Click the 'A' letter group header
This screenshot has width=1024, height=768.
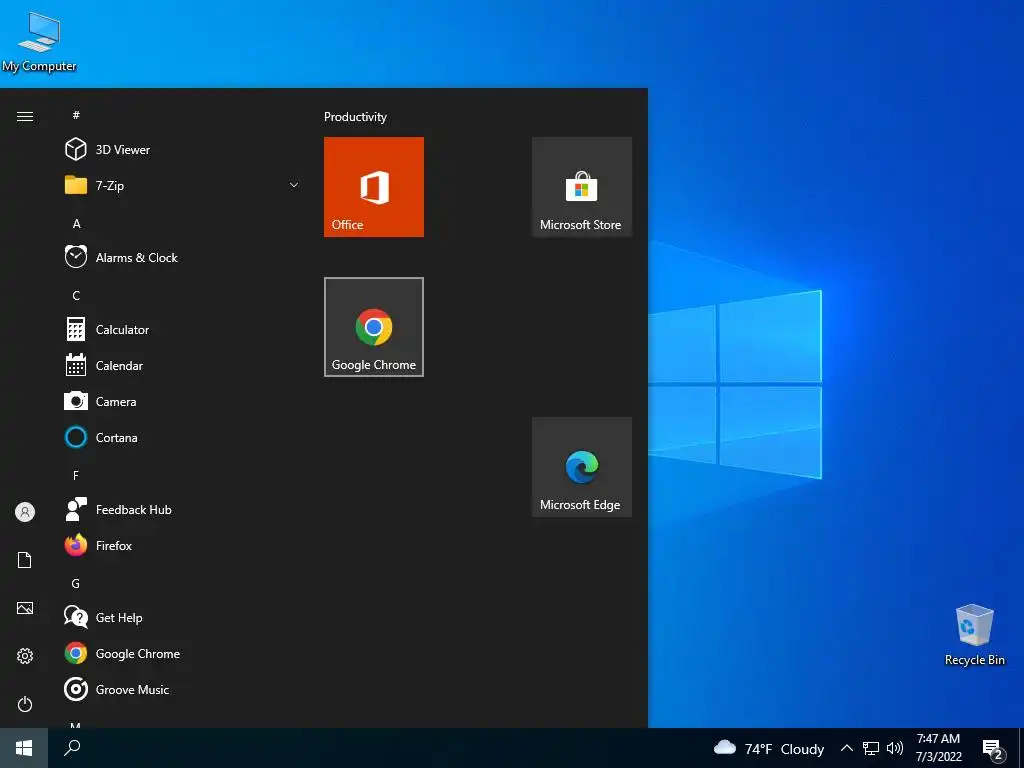coord(76,223)
